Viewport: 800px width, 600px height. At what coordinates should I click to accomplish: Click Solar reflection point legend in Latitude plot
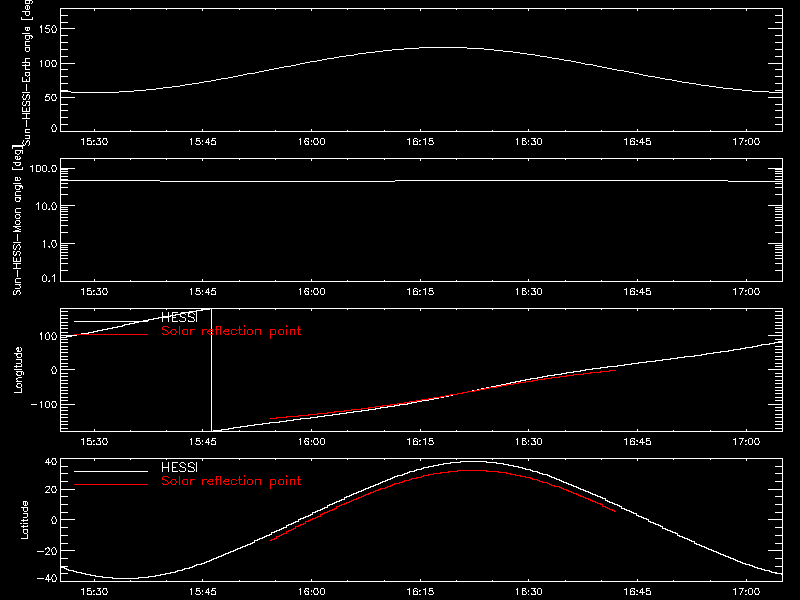(x=231, y=481)
